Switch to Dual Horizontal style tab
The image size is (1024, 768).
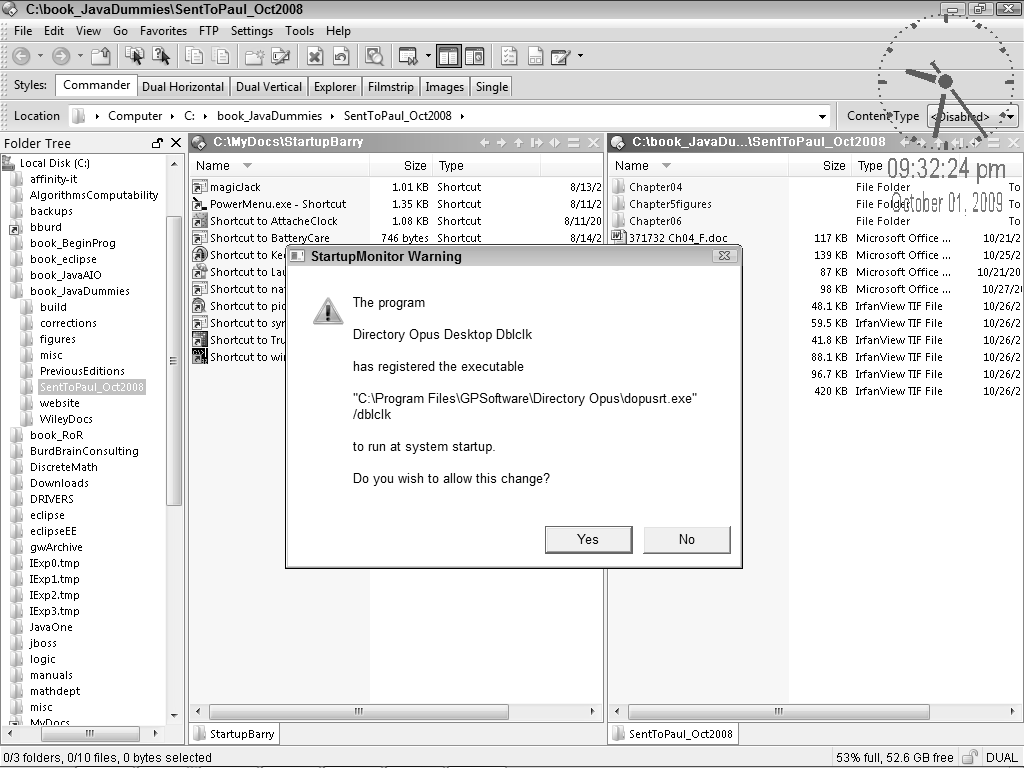click(x=183, y=87)
